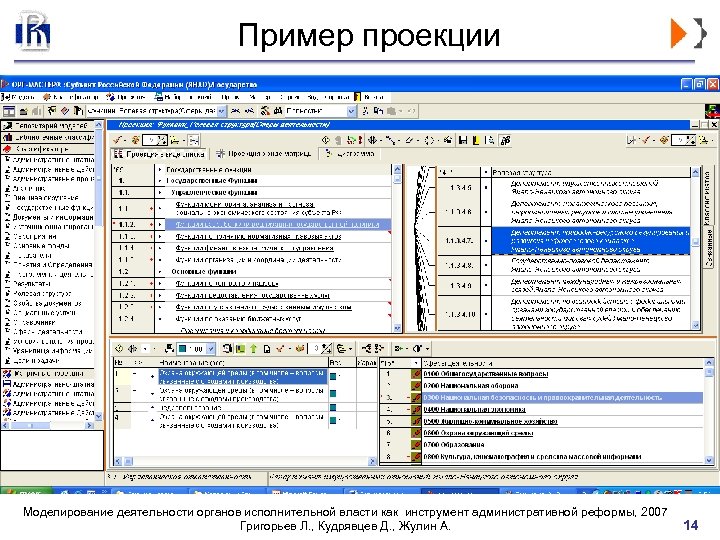The width and height of the screenshot is (720, 540).
Task: Select Цели и задачи in left classifier list
Action: click(36, 360)
